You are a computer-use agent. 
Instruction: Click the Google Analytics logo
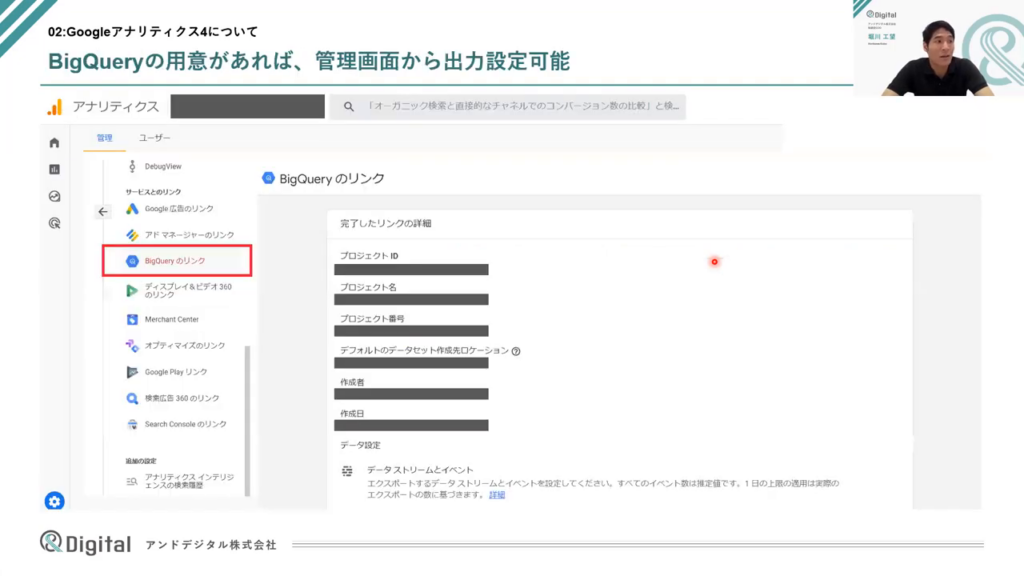click(x=54, y=107)
